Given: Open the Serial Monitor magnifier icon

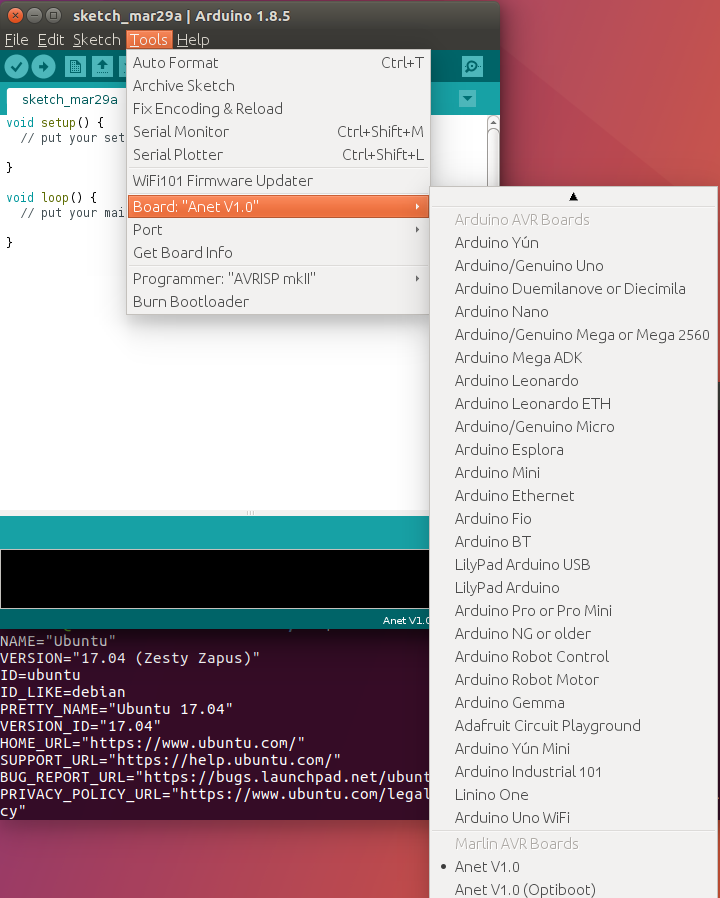Looking at the screenshot, I should 472,67.
